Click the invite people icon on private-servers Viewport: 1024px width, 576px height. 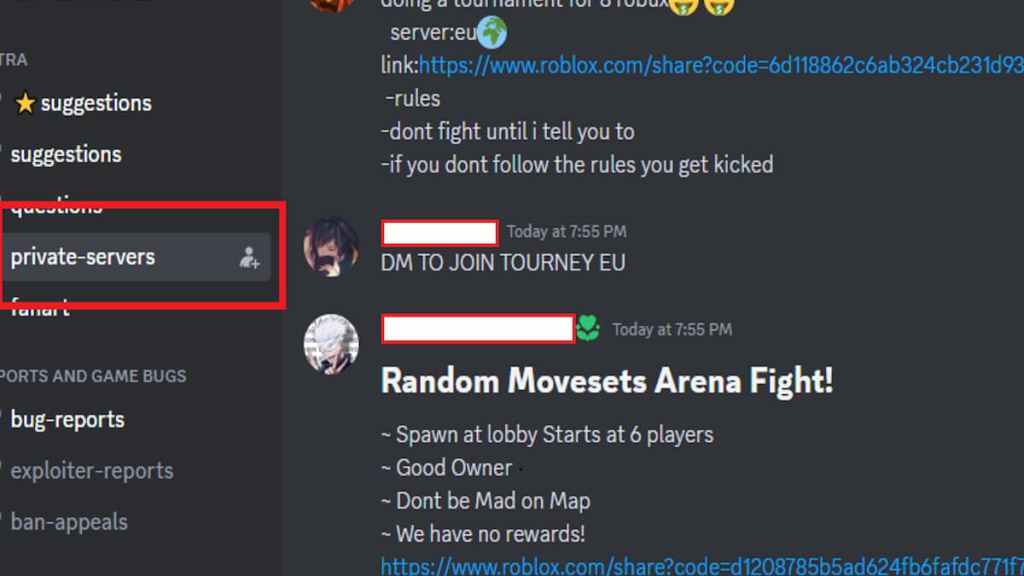point(249,258)
